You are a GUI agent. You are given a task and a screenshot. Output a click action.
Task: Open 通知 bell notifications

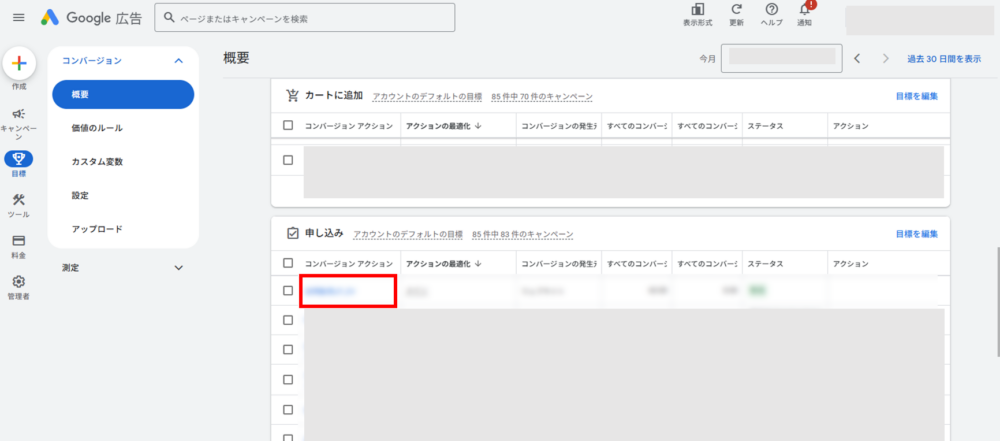[x=805, y=10]
